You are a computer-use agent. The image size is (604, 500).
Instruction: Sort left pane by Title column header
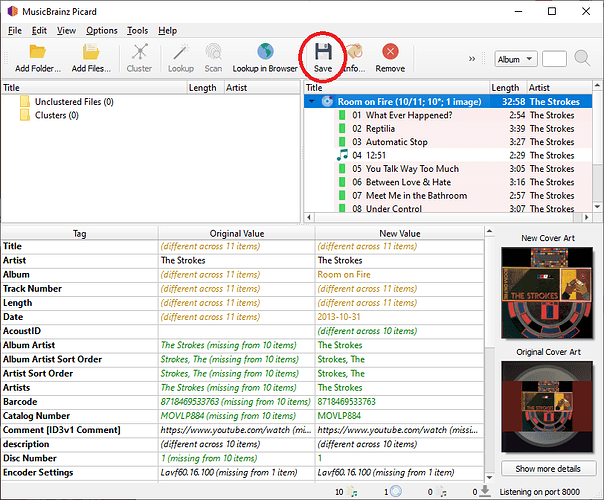point(94,88)
